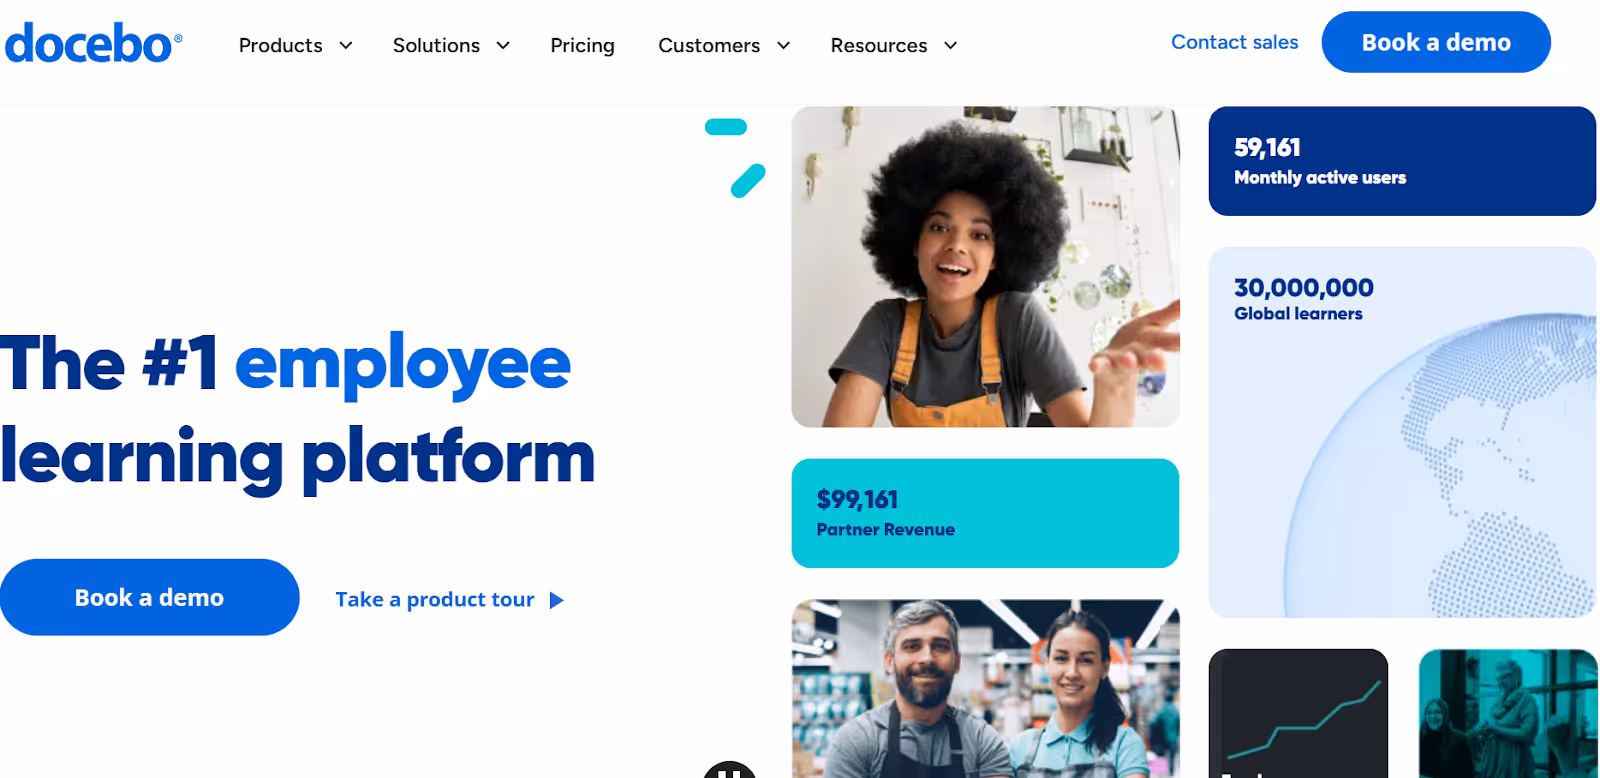Click the Global learners globe card
Image resolution: width=1600 pixels, height=778 pixels.
pyautogui.click(x=1402, y=432)
